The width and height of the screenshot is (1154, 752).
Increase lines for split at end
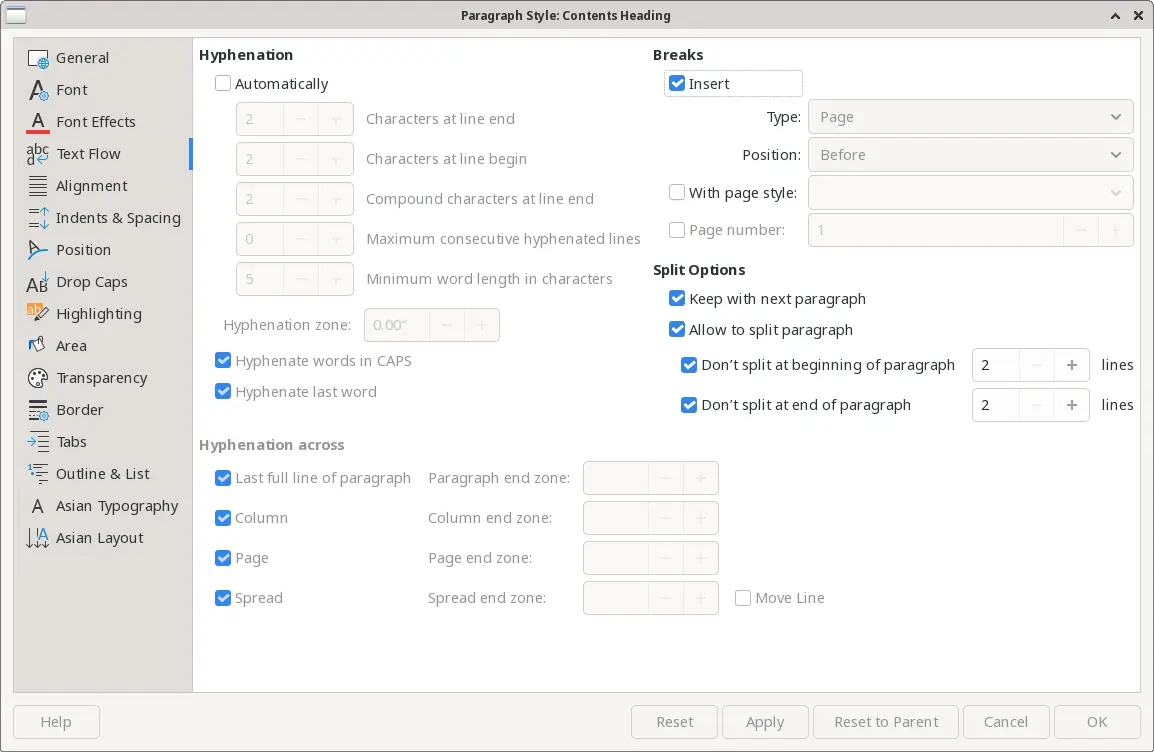point(1072,405)
